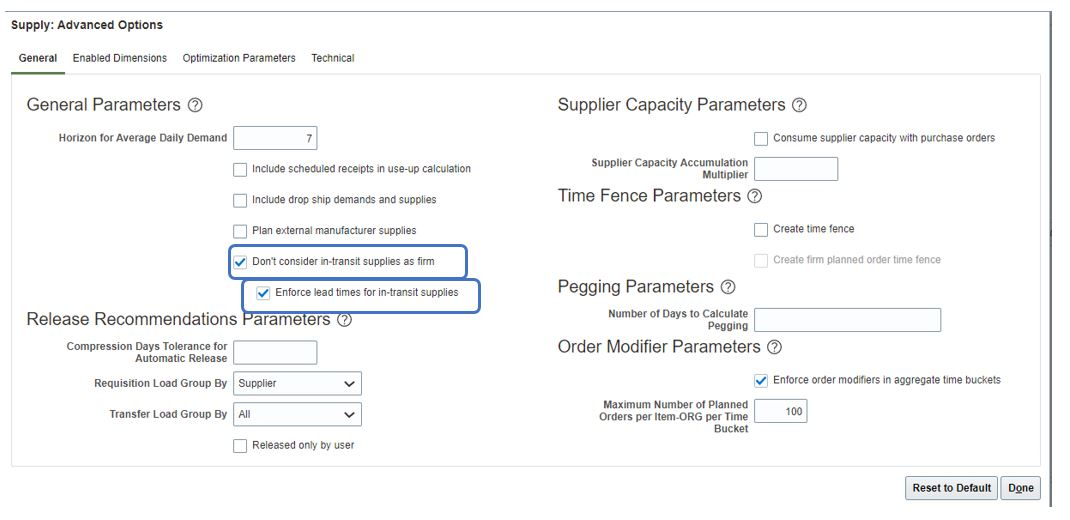1070x520 pixels.
Task: Click the Reset to Default button
Action: pos(950,488)
